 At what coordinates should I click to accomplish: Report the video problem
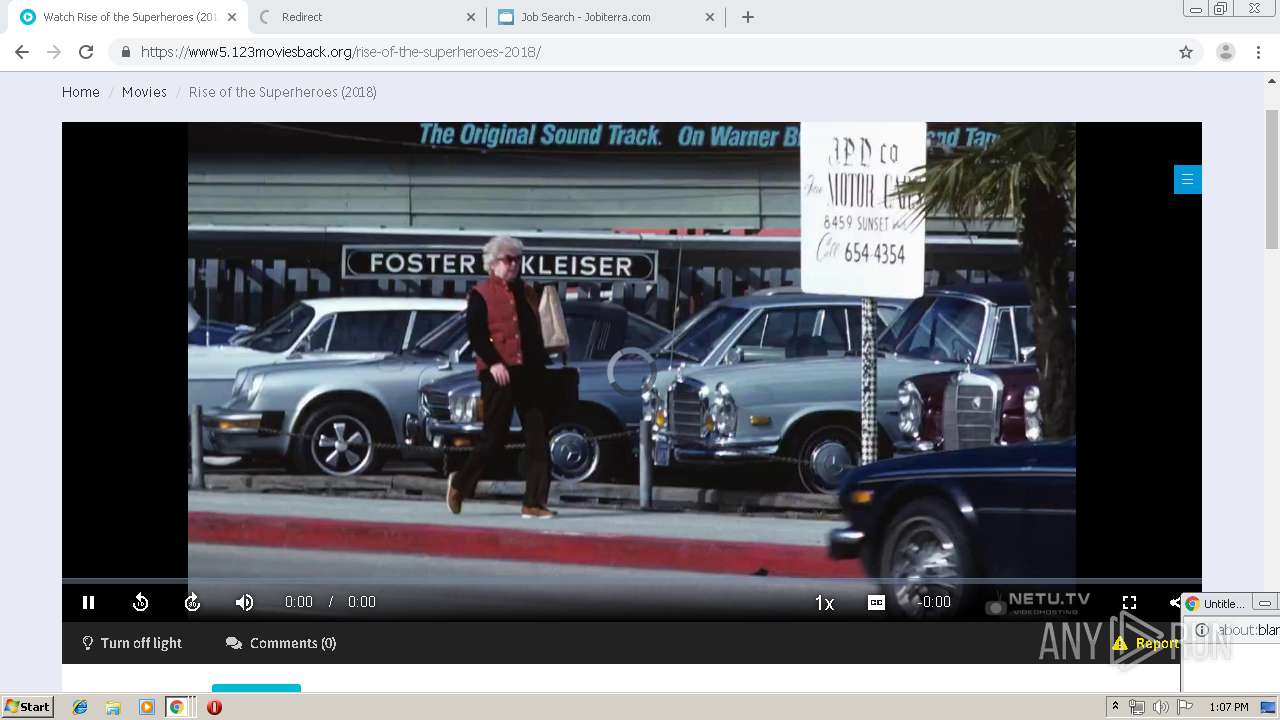pyautogui.click(x=1145, y=643)
